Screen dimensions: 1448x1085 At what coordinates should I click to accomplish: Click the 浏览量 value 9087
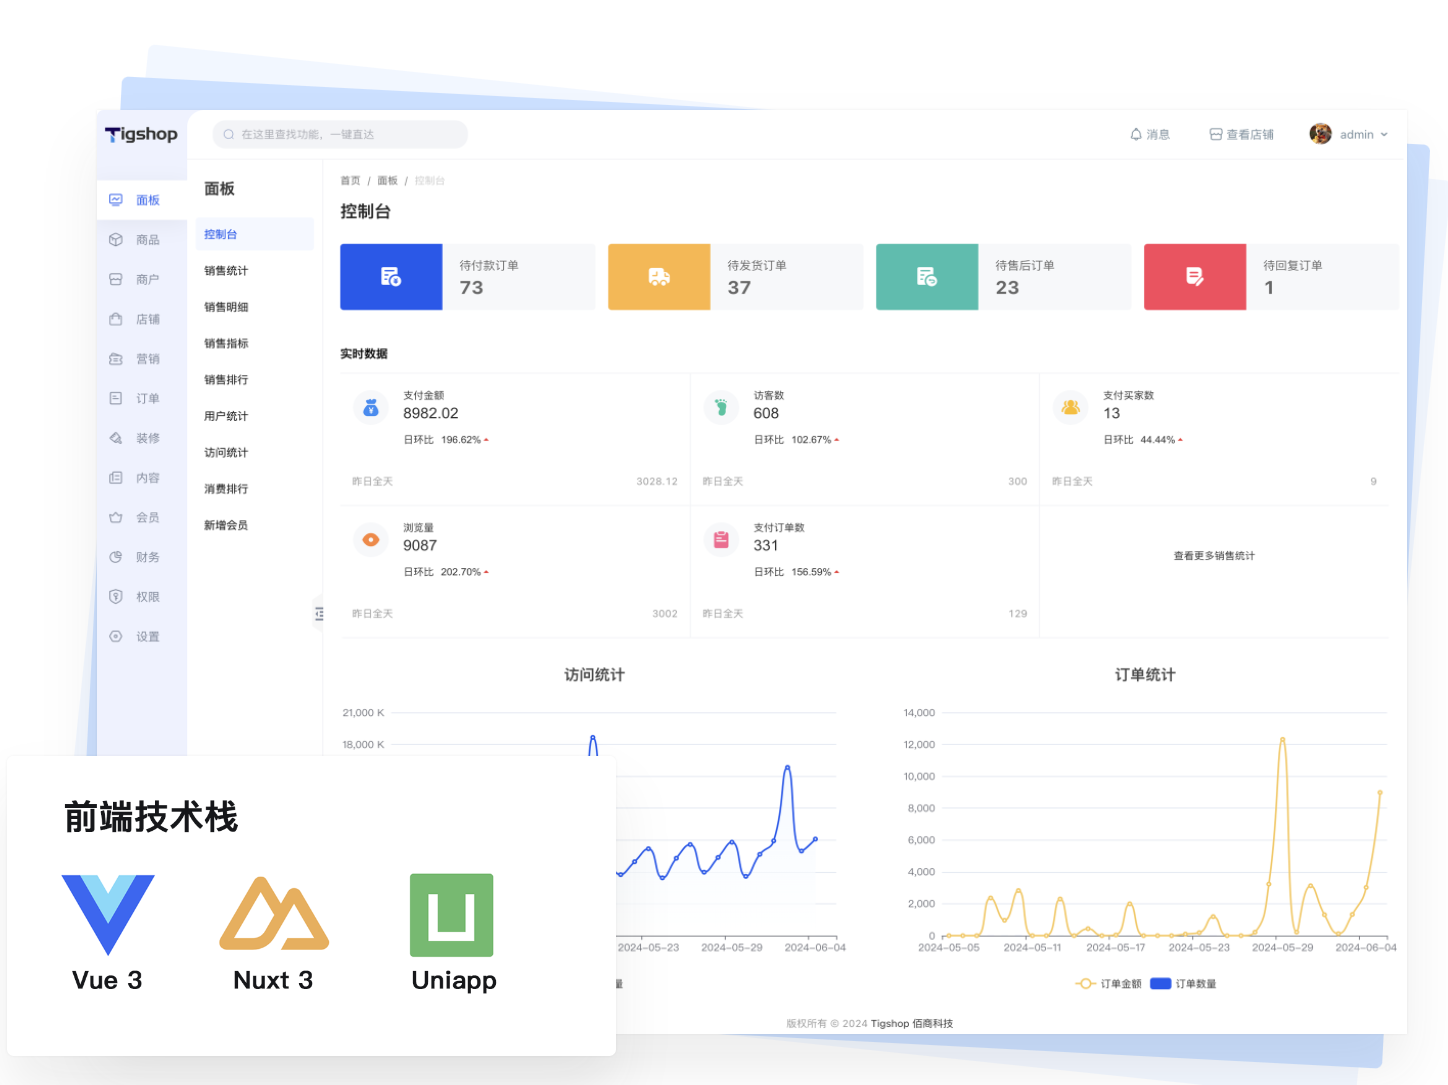point(420,545)
